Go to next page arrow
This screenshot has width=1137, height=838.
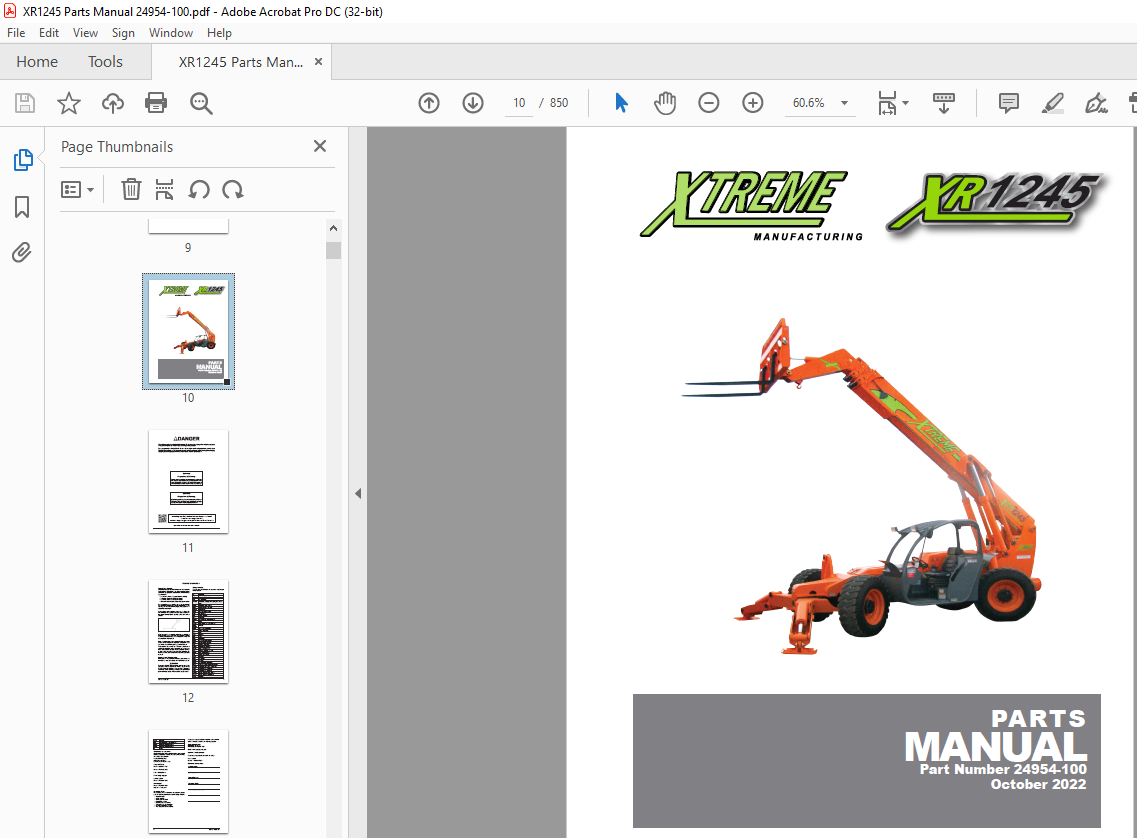[473, 103]
